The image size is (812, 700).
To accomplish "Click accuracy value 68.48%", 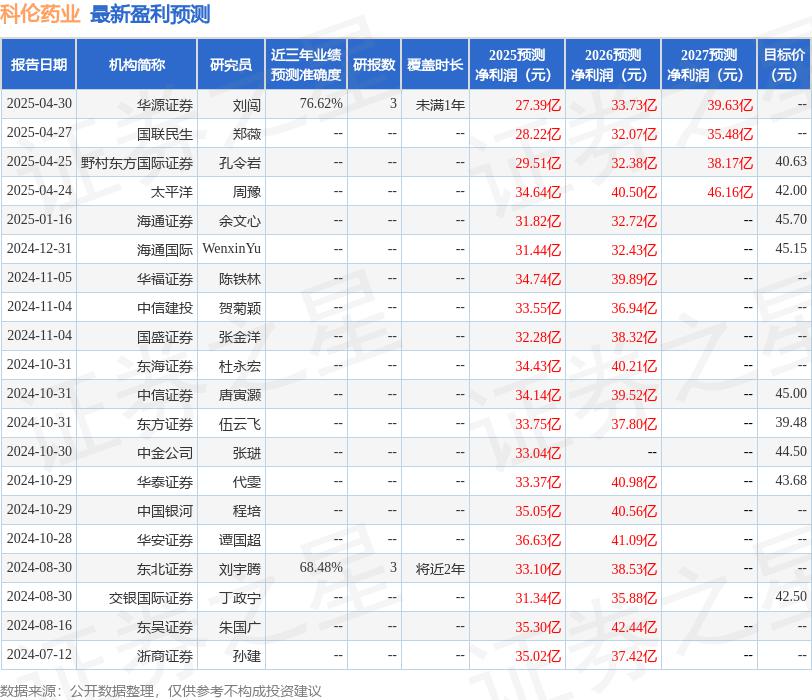I will [321, 567].
